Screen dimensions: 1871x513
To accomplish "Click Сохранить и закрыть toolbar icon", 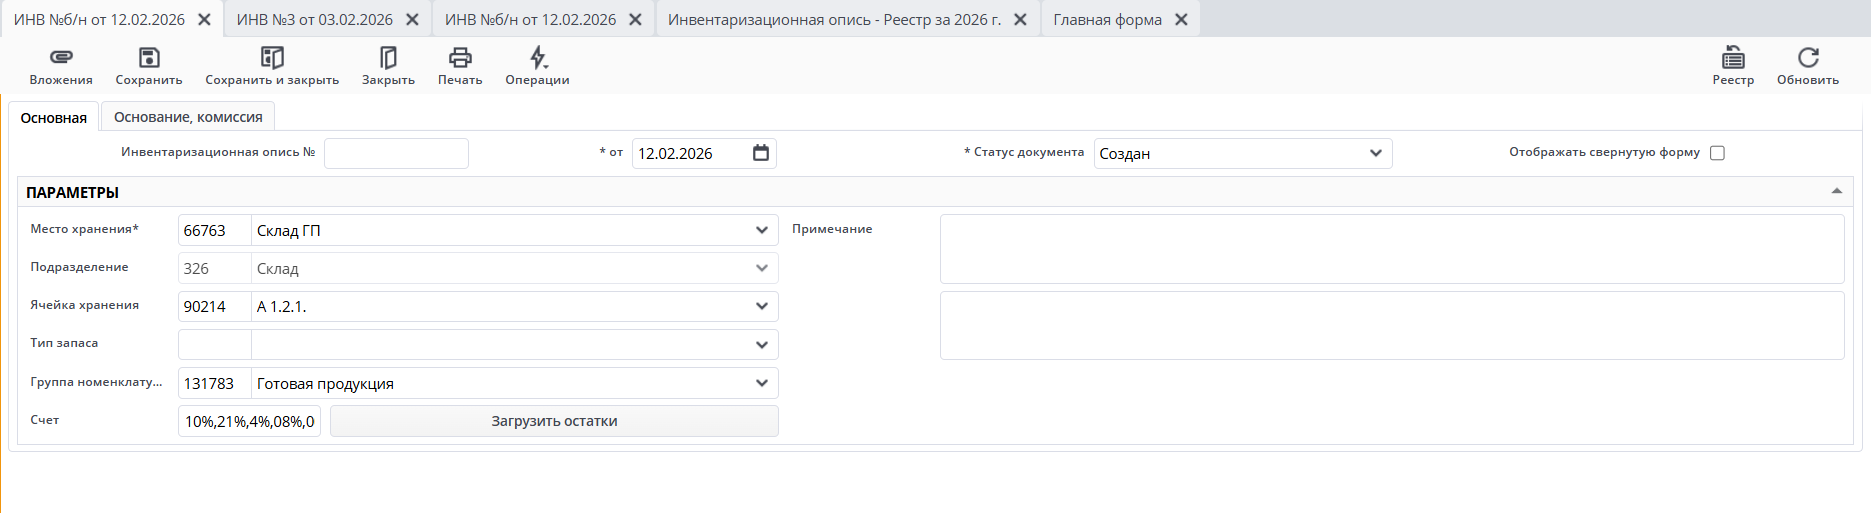I will (x=272, y=58).
